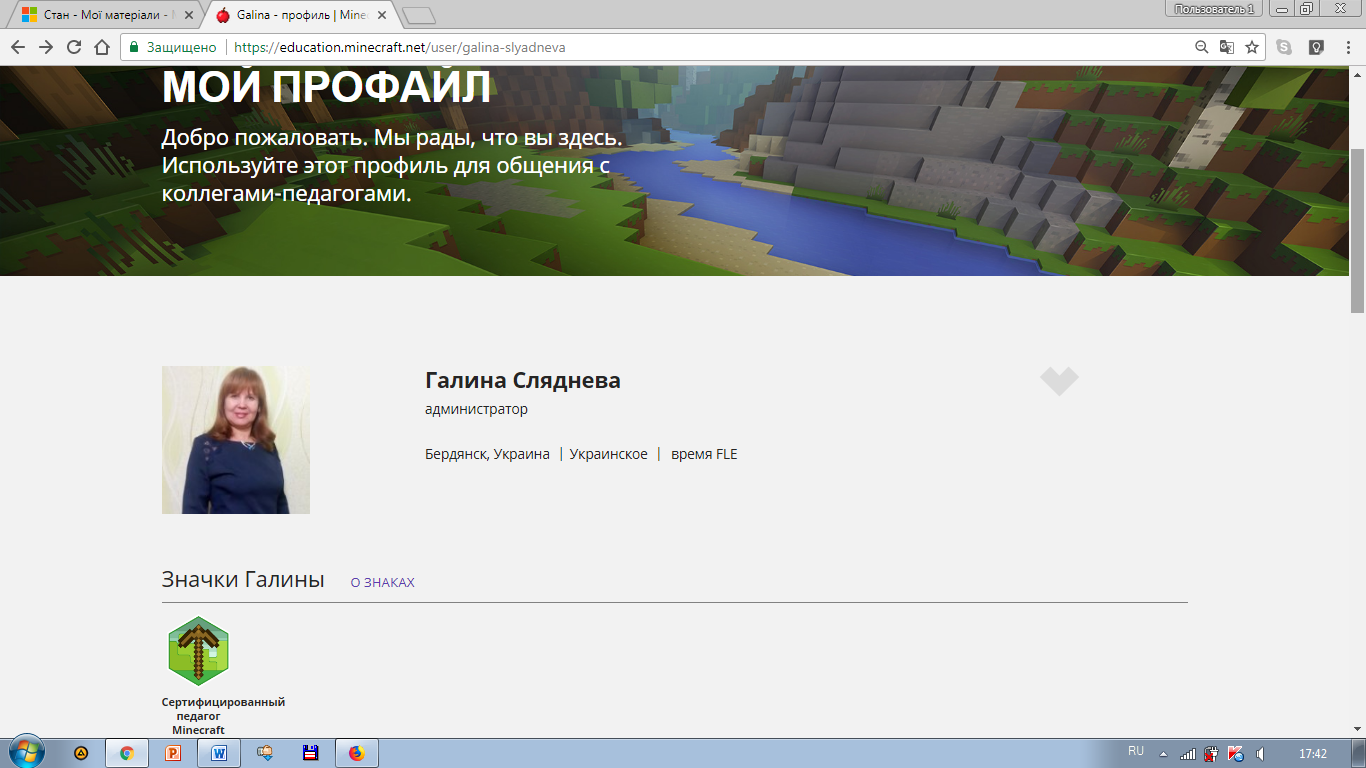
Task: Open the floppy disk taskbar app
Action: [311, 753]
